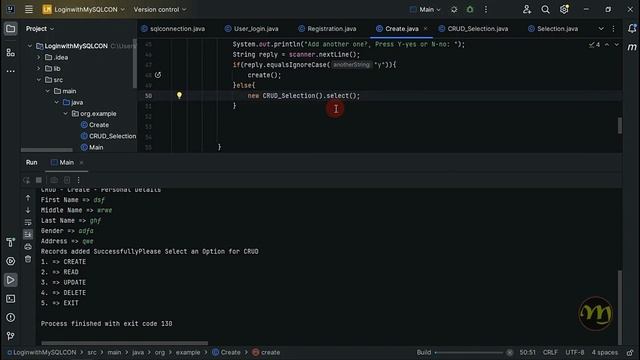Screen dimensions: 640x360
Task: Open the Project tool window folder icon
Action: point(11,29)
